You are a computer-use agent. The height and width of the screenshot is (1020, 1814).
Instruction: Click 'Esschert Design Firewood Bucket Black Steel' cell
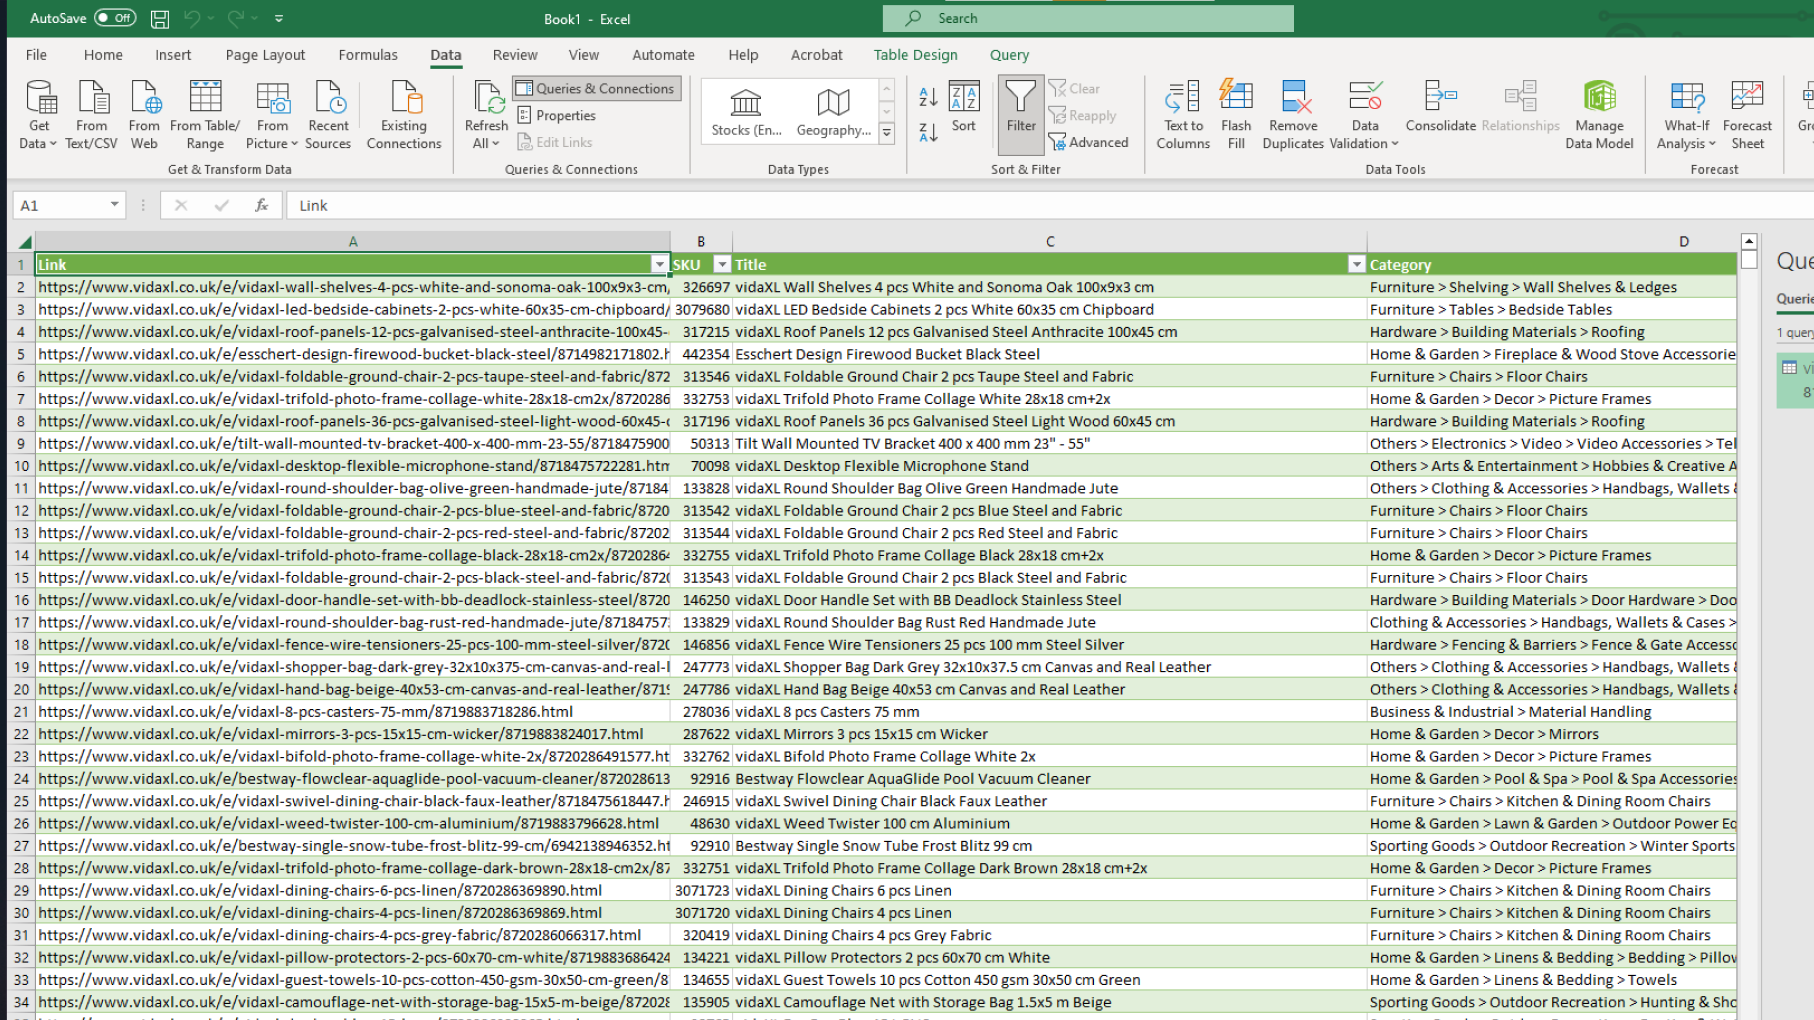coord(1050,353)
